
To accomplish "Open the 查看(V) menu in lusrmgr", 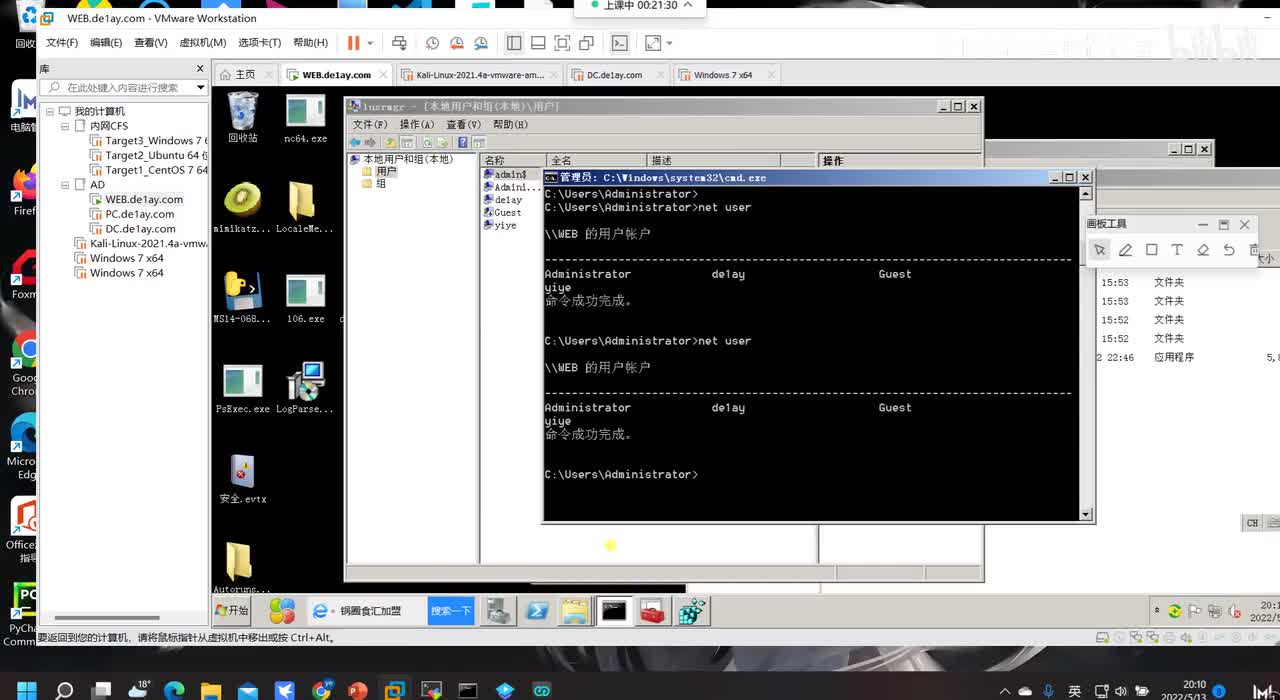I will pyautogui.click(x=463, y=125).
